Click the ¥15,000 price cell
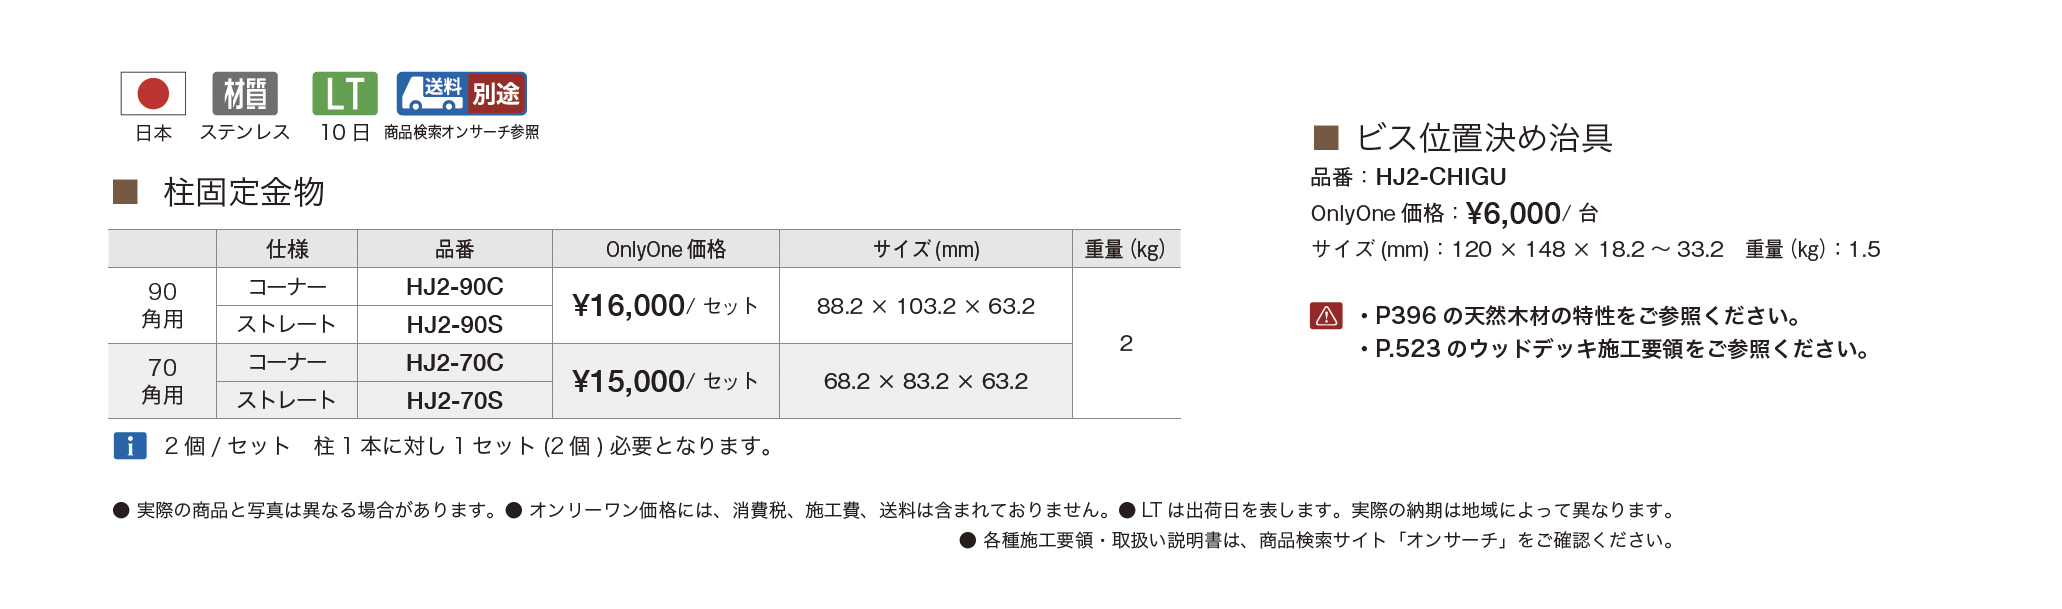Screen dimensions: 2062x609 point(666,381)
